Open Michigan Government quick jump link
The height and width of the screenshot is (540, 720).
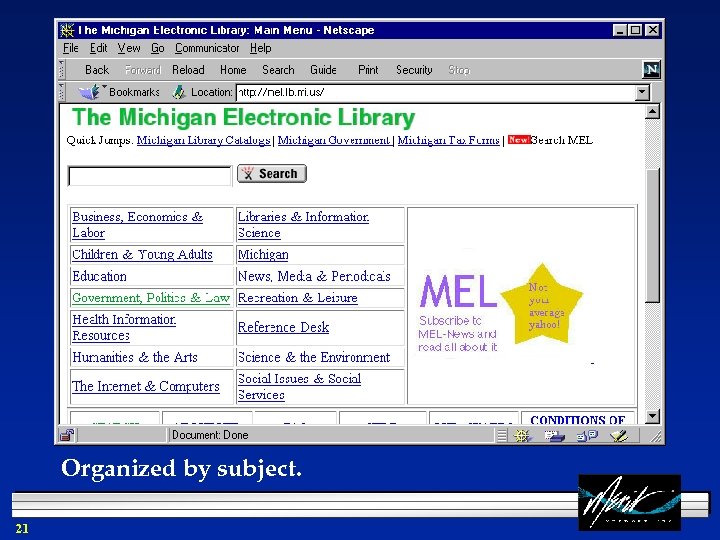(334, 140)
